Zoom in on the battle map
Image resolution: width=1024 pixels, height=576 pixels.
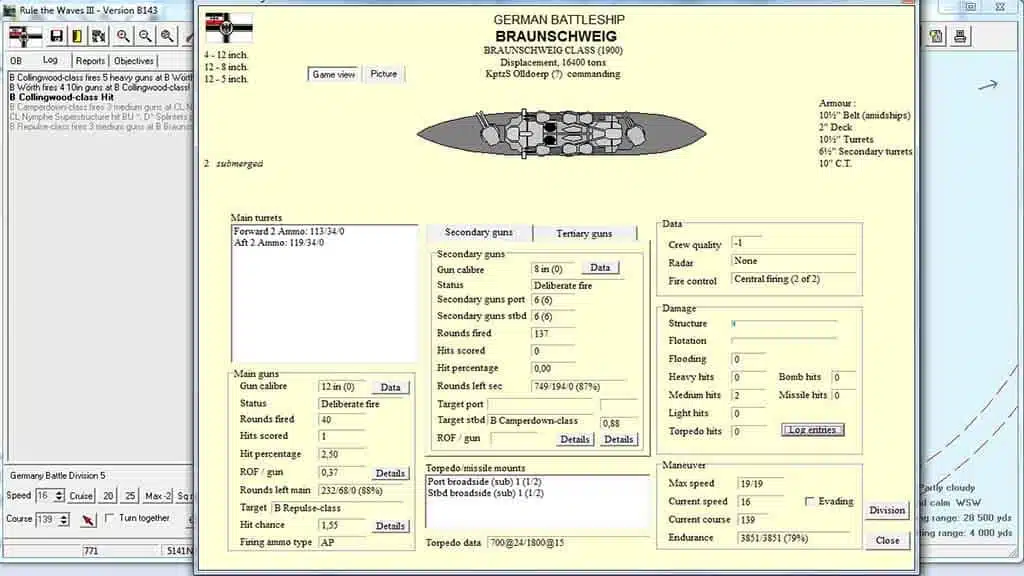pyautogui.click(x=122, y=36)
